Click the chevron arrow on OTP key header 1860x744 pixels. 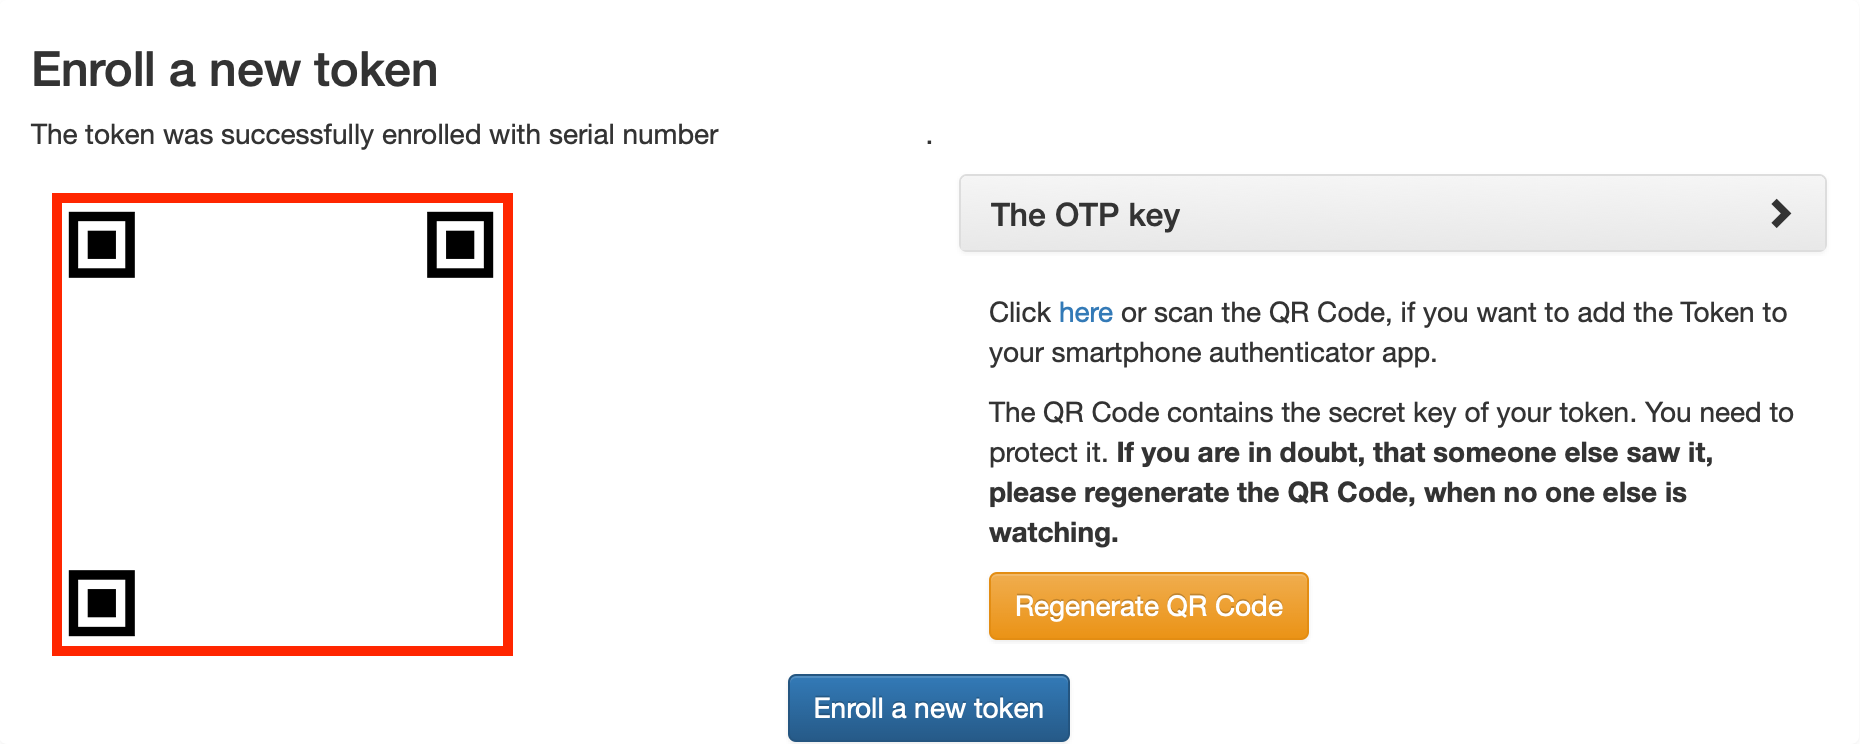pyautogui.click(x=1780, y=214)
